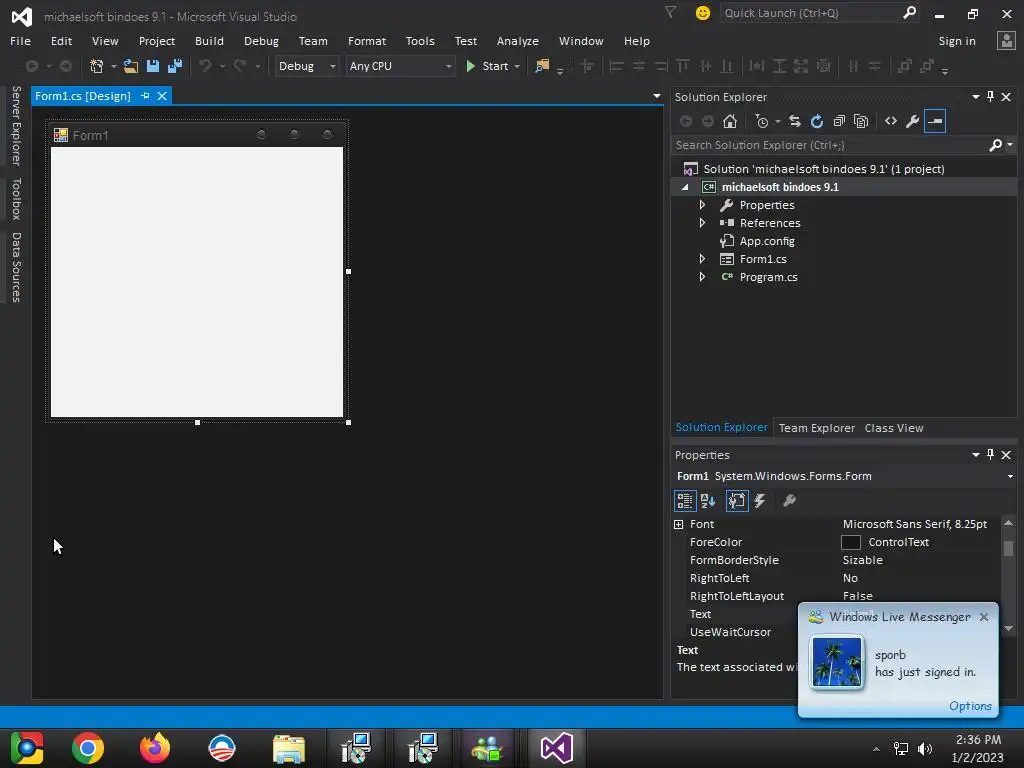Refresh the Solution Explorer
1024x768 pixels.
(x=817, y=121)
